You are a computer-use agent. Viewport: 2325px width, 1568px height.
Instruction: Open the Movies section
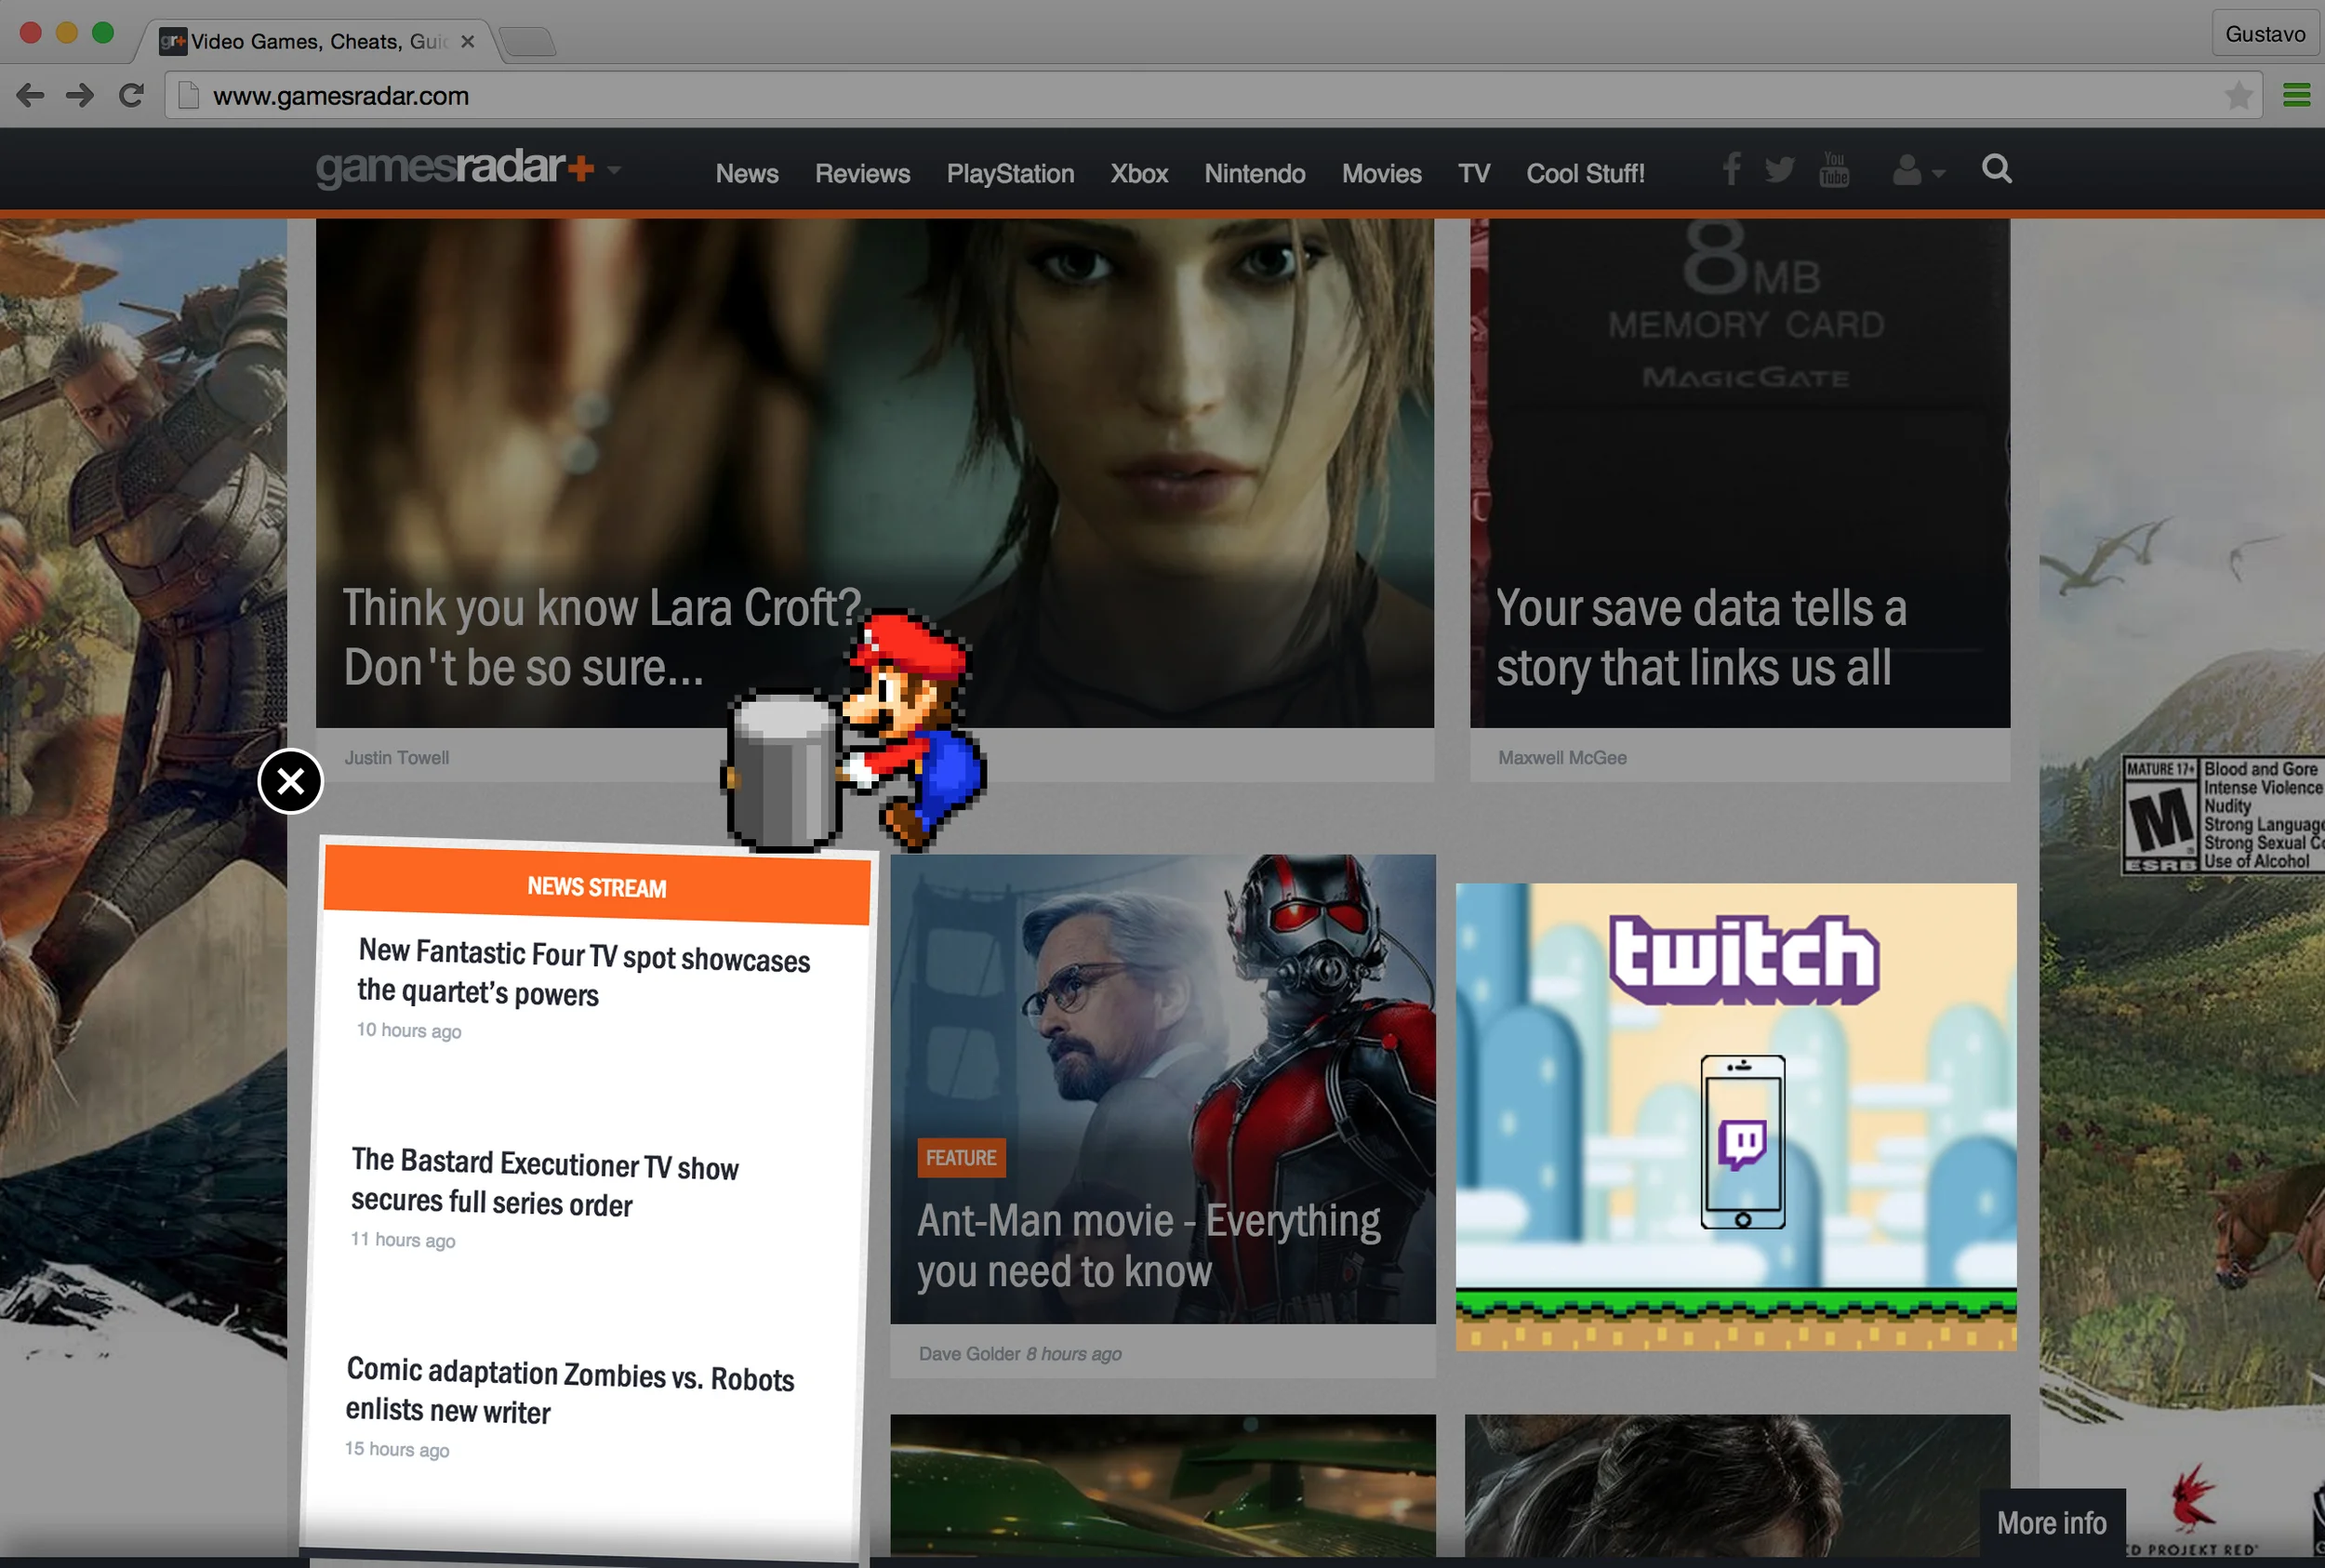[1382, 174]
